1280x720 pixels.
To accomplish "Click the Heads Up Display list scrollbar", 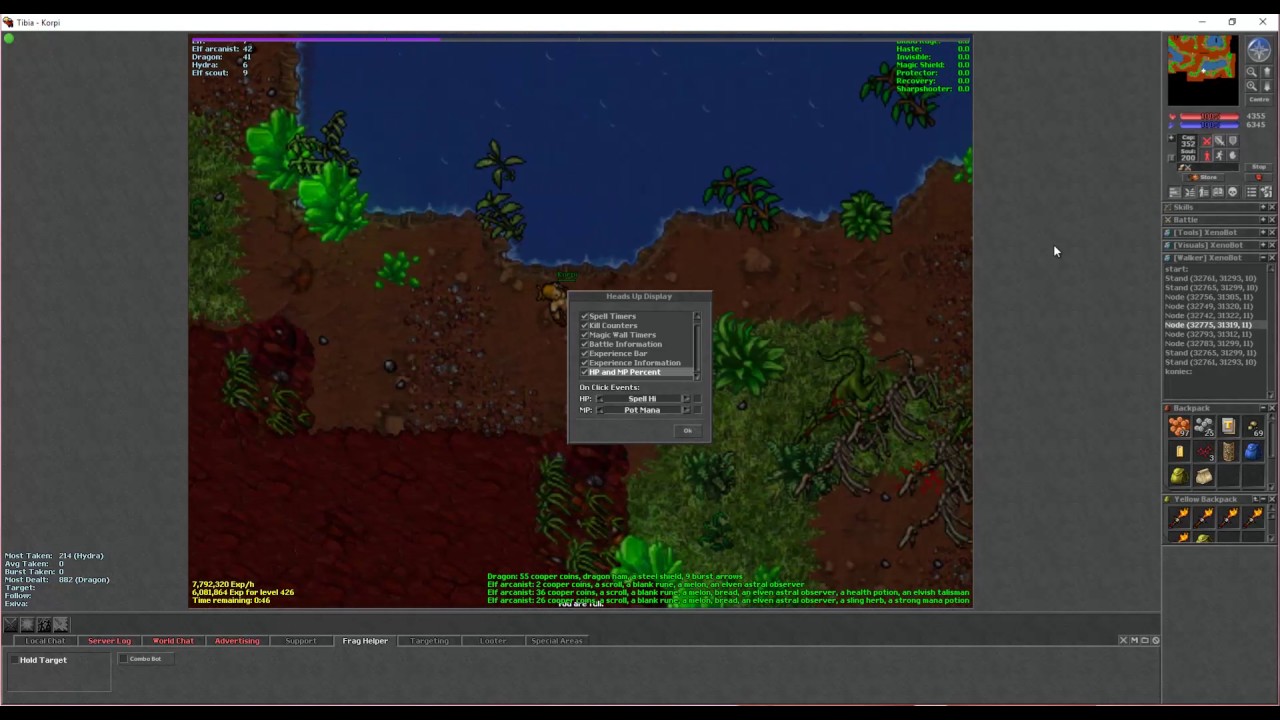I will [697, 345].
